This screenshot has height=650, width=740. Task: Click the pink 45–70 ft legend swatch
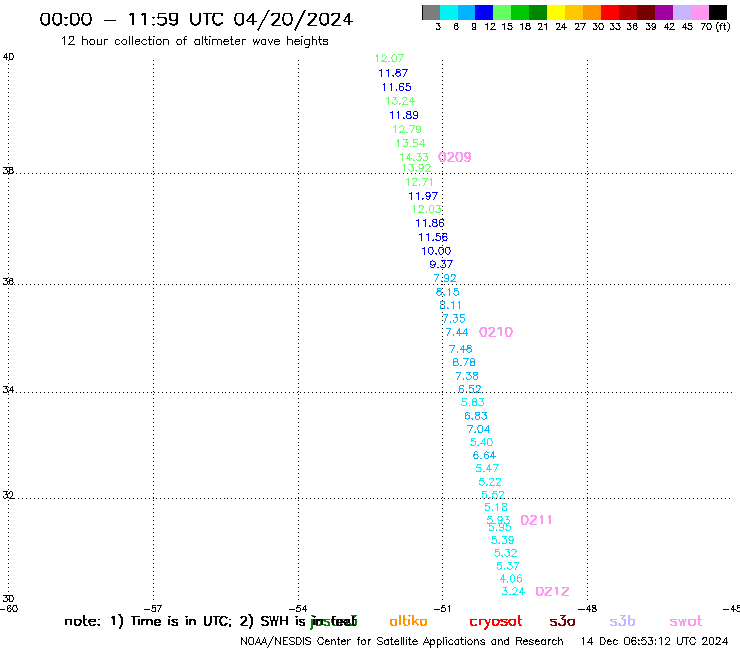point(700,12)
